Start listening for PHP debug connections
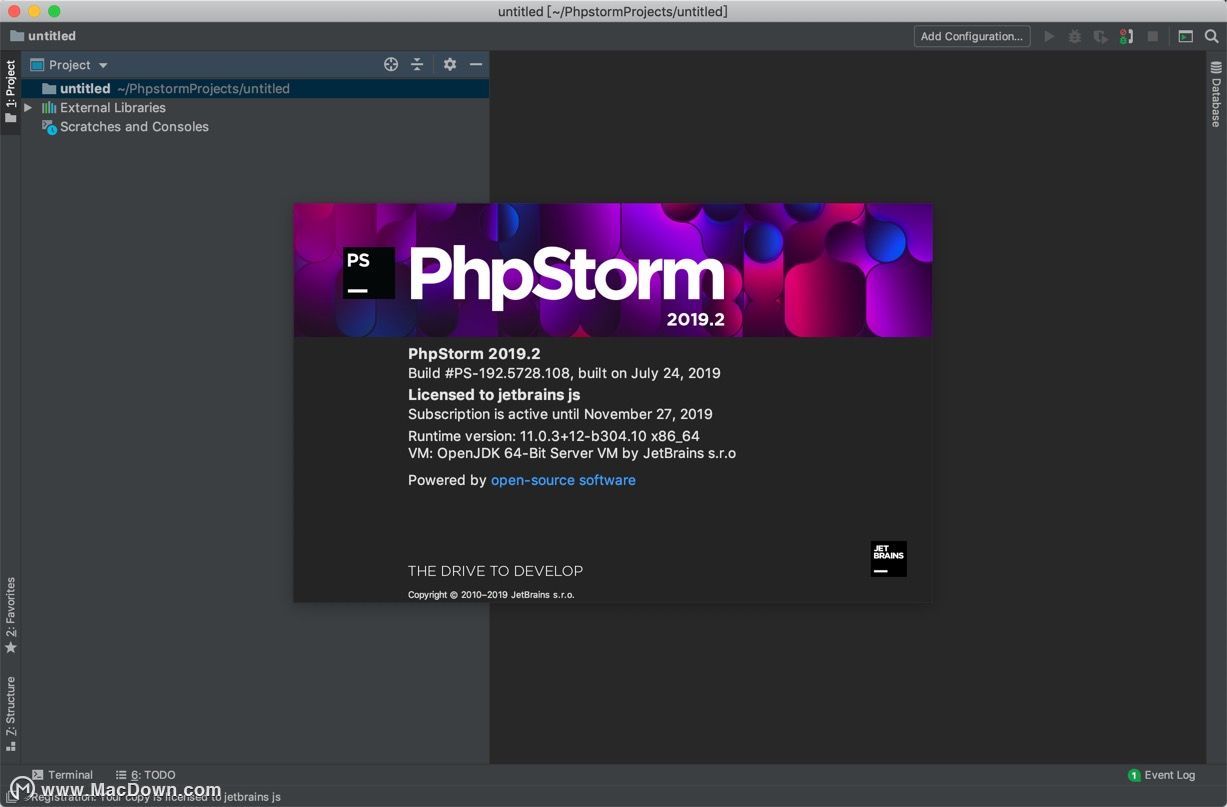The width and height of the screenshot is (1227, 807). click(x=1127, y=36)
